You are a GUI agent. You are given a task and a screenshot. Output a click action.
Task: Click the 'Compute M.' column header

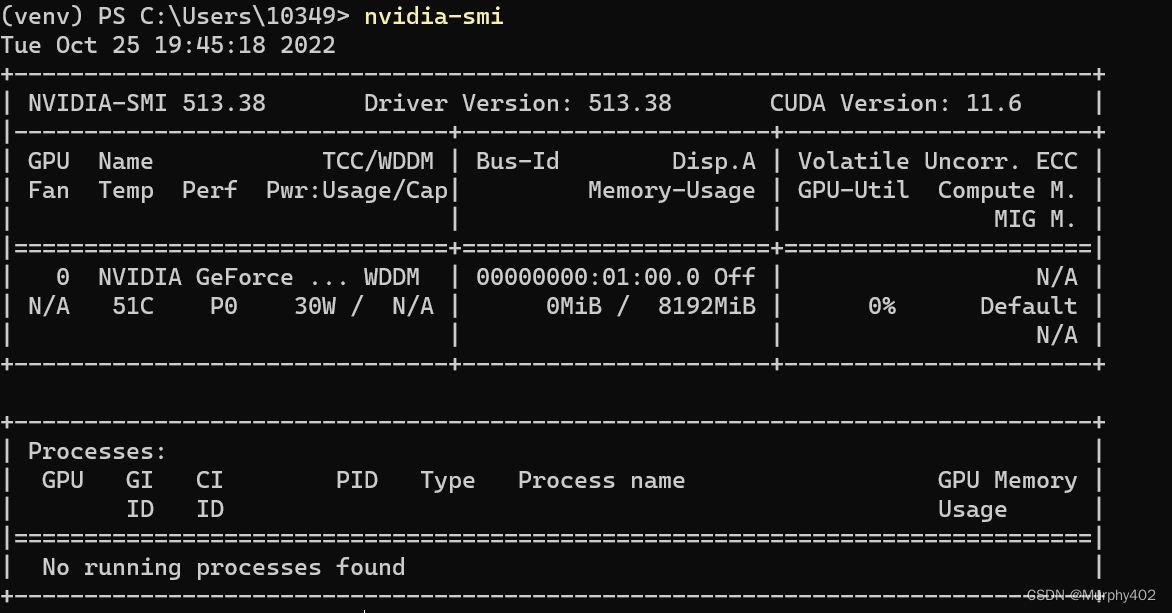point(1007,191)
